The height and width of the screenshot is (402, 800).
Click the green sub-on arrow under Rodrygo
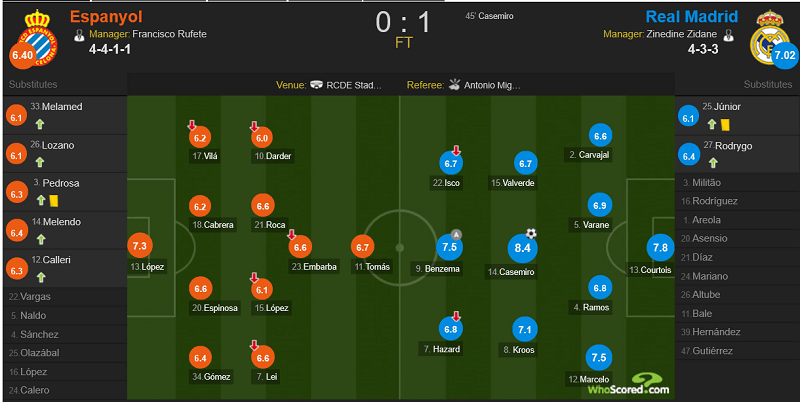tap(713, 163)
